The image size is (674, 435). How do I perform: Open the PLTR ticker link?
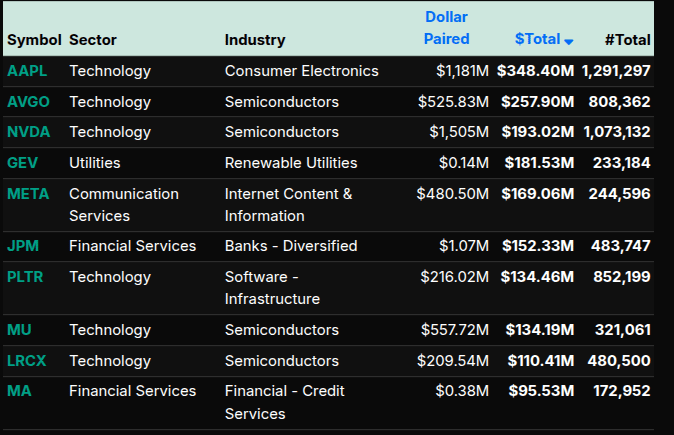27,277
